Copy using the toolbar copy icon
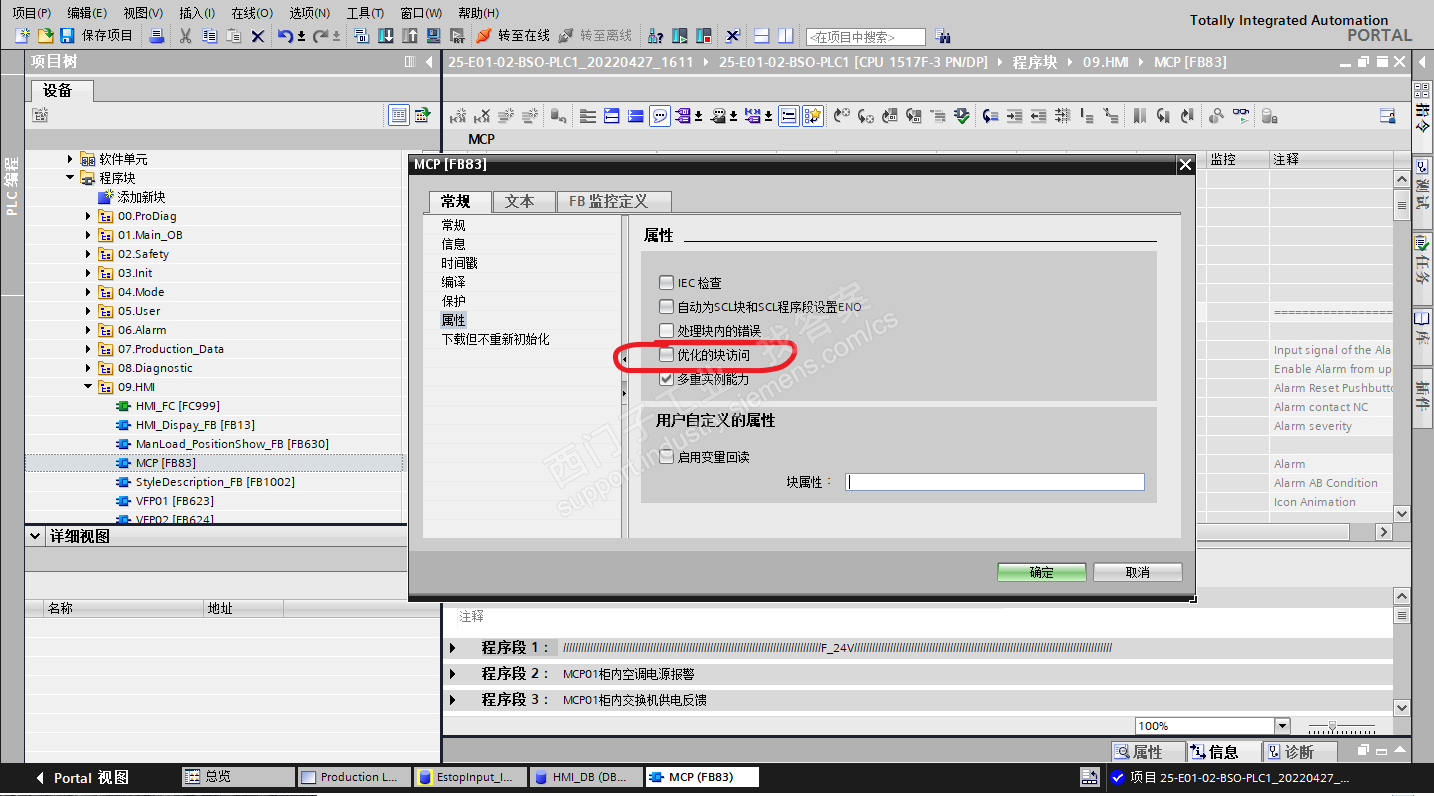 pyautogui.click(x=209, y=36)
